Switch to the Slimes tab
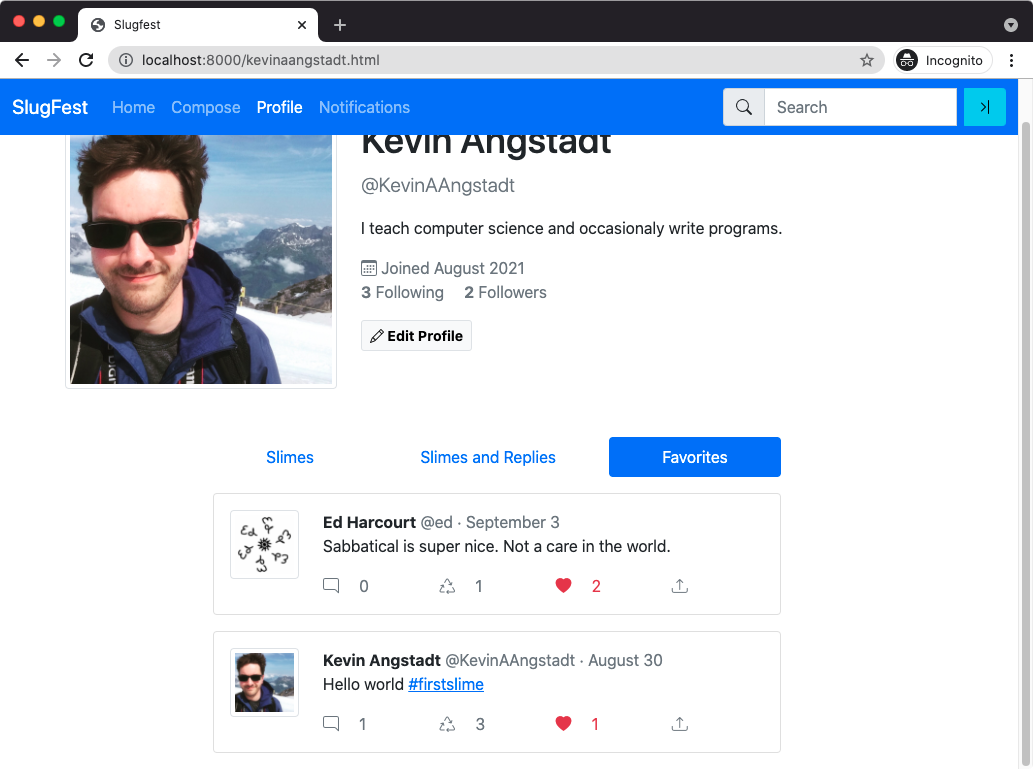Viewport: 1033px width, 769px height. click(x=289, y=457)
